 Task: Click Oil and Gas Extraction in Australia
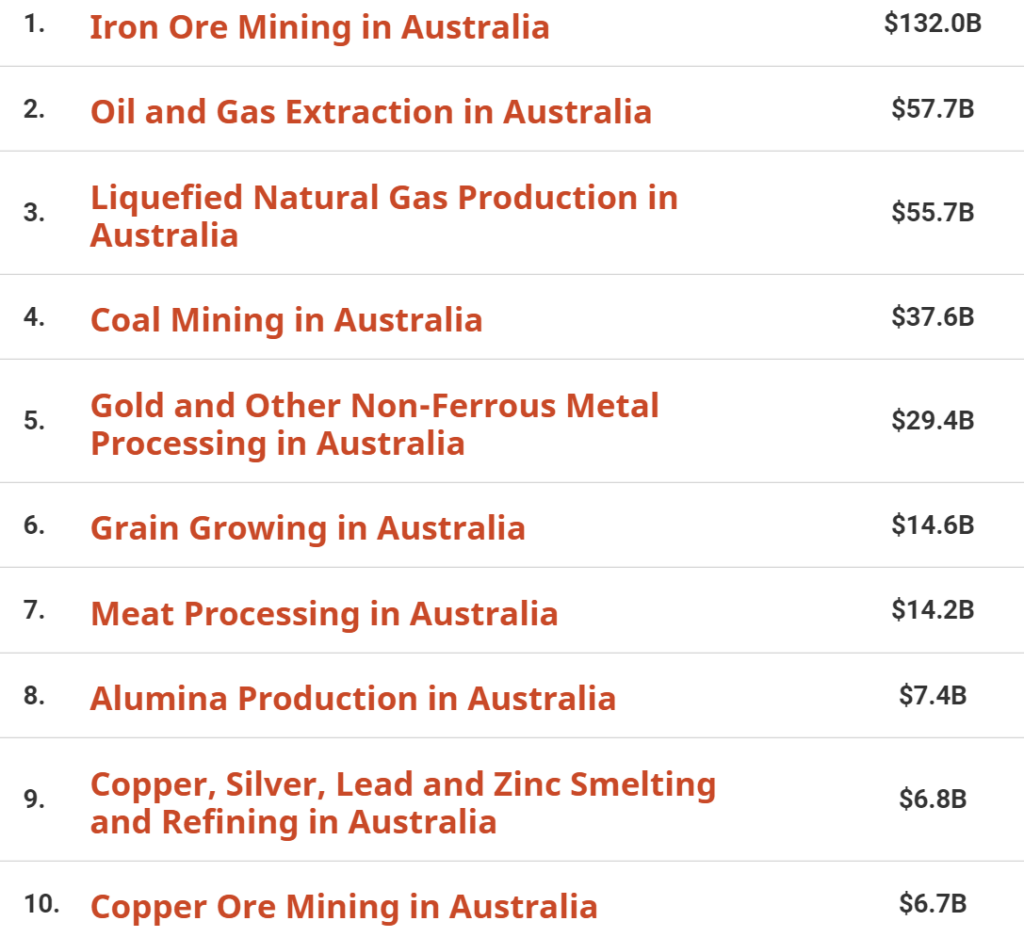coord(370,111)
